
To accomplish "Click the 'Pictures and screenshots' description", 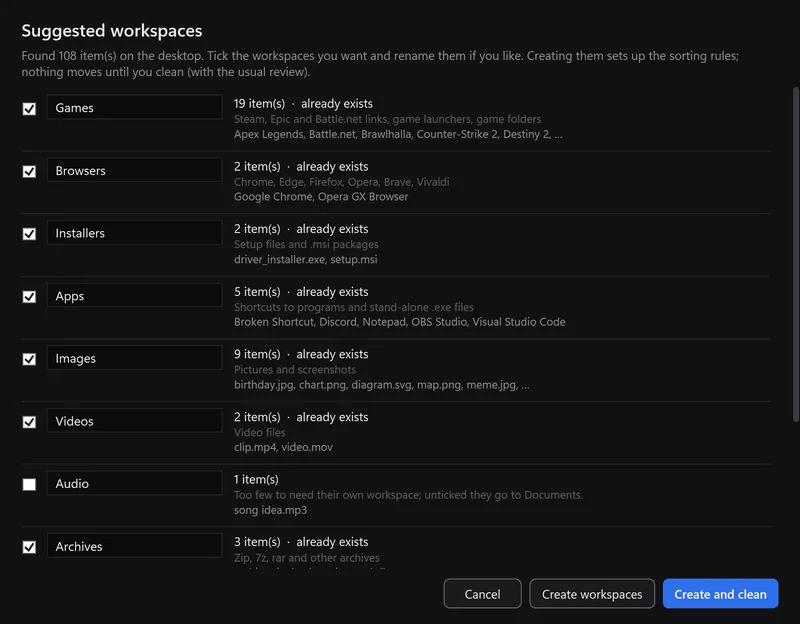I will tap(295, 369).
